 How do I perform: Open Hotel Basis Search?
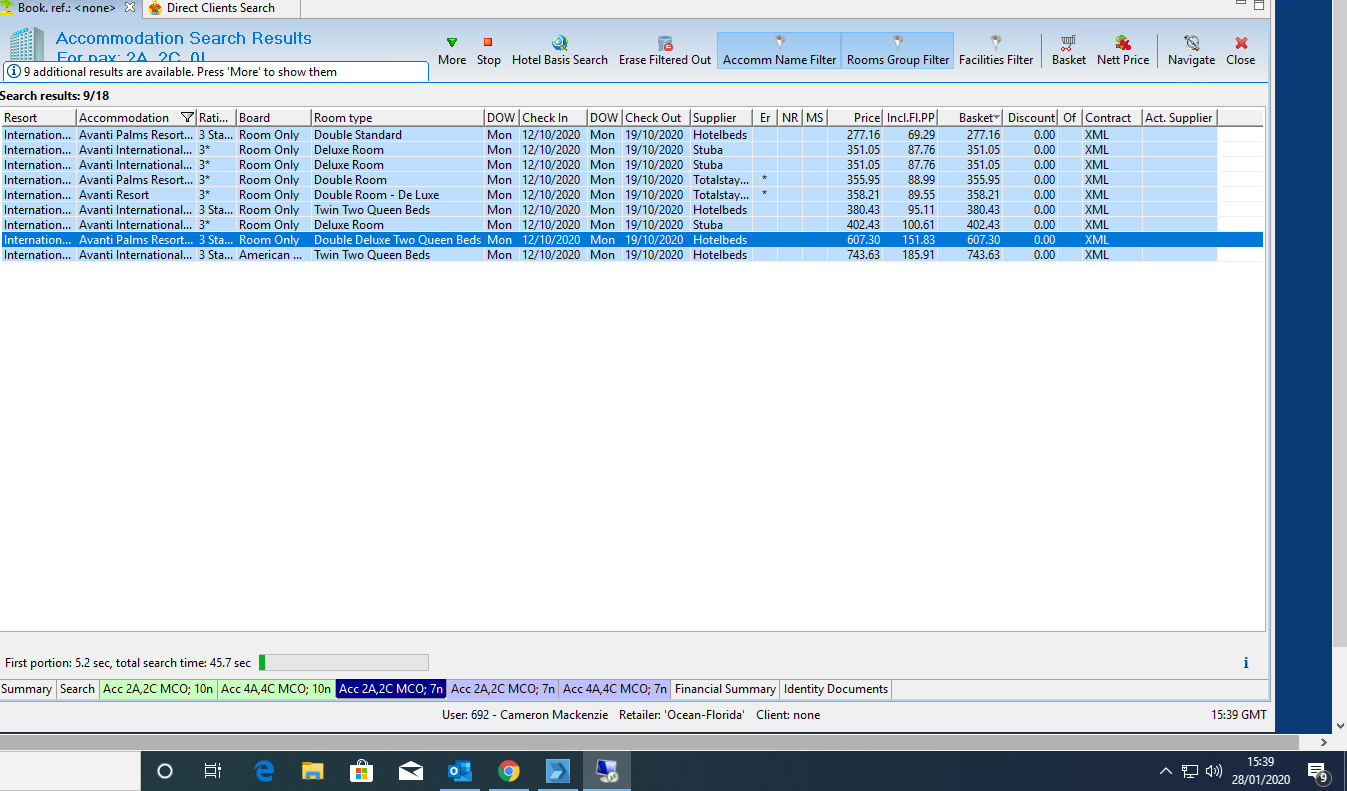pos(560,51)
